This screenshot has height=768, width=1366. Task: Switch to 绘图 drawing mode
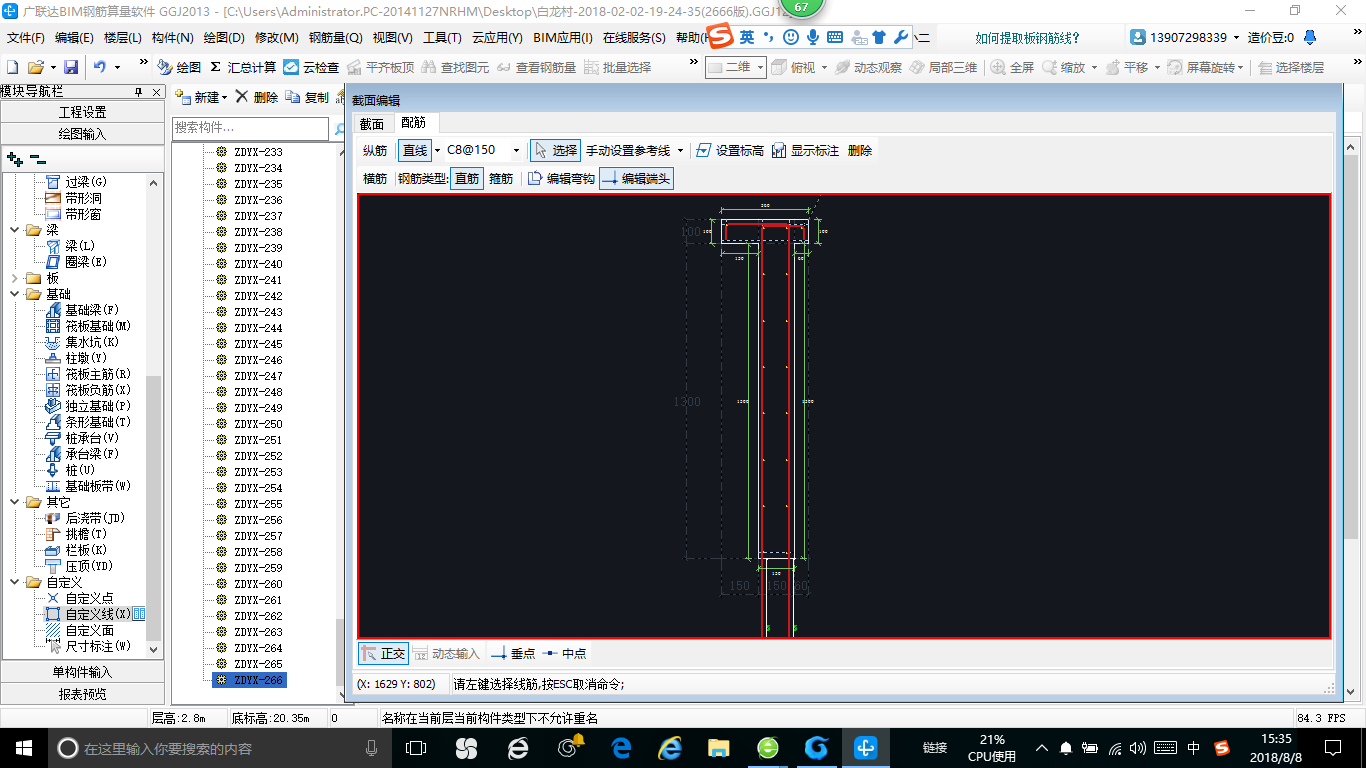(x=180, y=67)
